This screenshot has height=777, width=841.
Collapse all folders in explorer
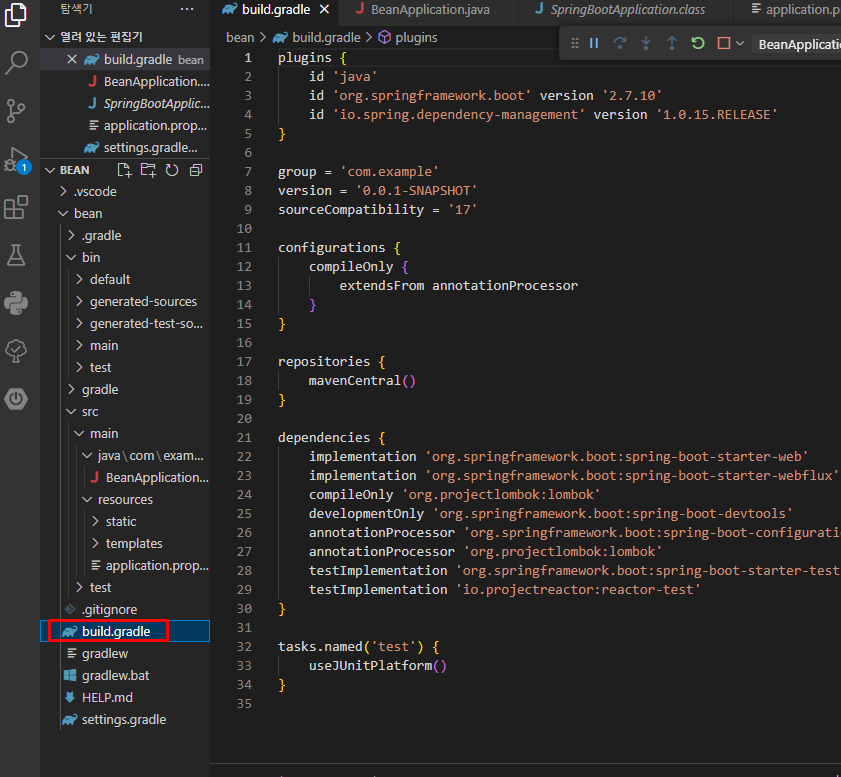point(195,170)
